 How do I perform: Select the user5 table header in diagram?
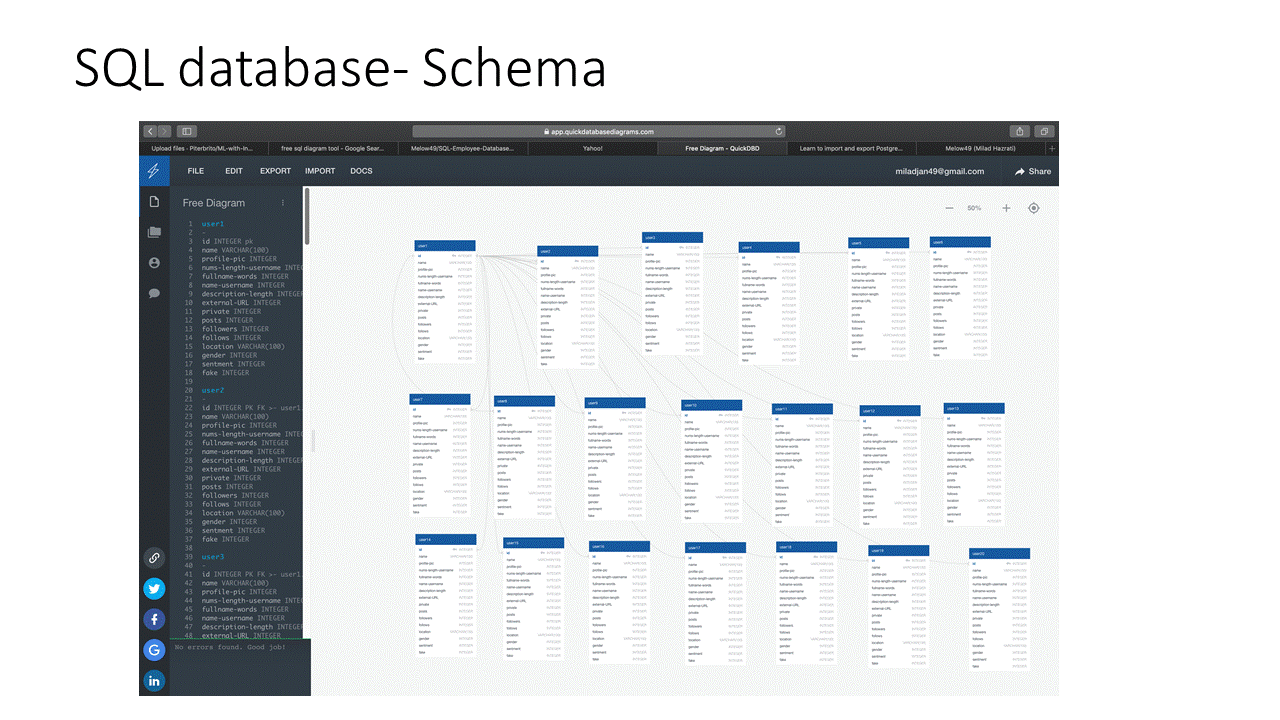click(879, 243)
